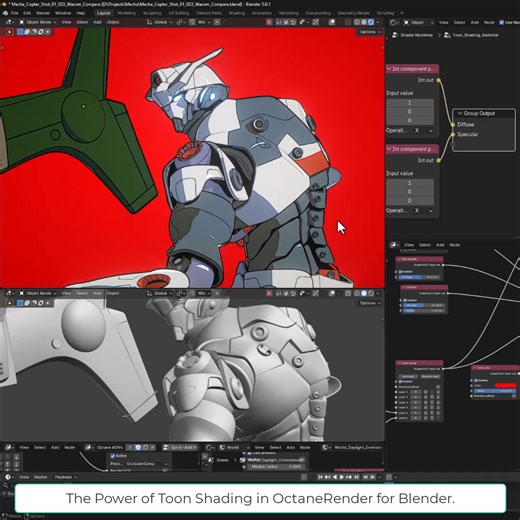Image resolution: width=520 pixels, height=520 pixels.
Task: Open top viewport editor type selector
Action: coord(9,22)
